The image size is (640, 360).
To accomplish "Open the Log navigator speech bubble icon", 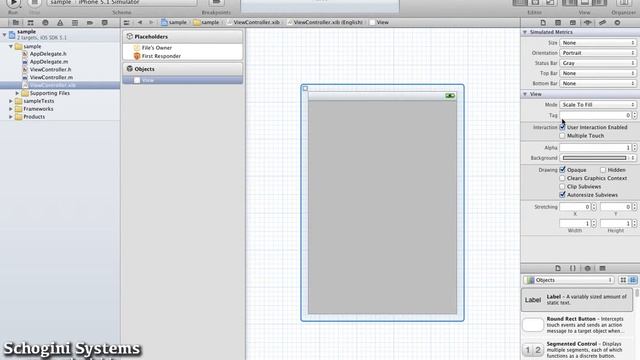I will pyautogui.click(x=104, y=23).
